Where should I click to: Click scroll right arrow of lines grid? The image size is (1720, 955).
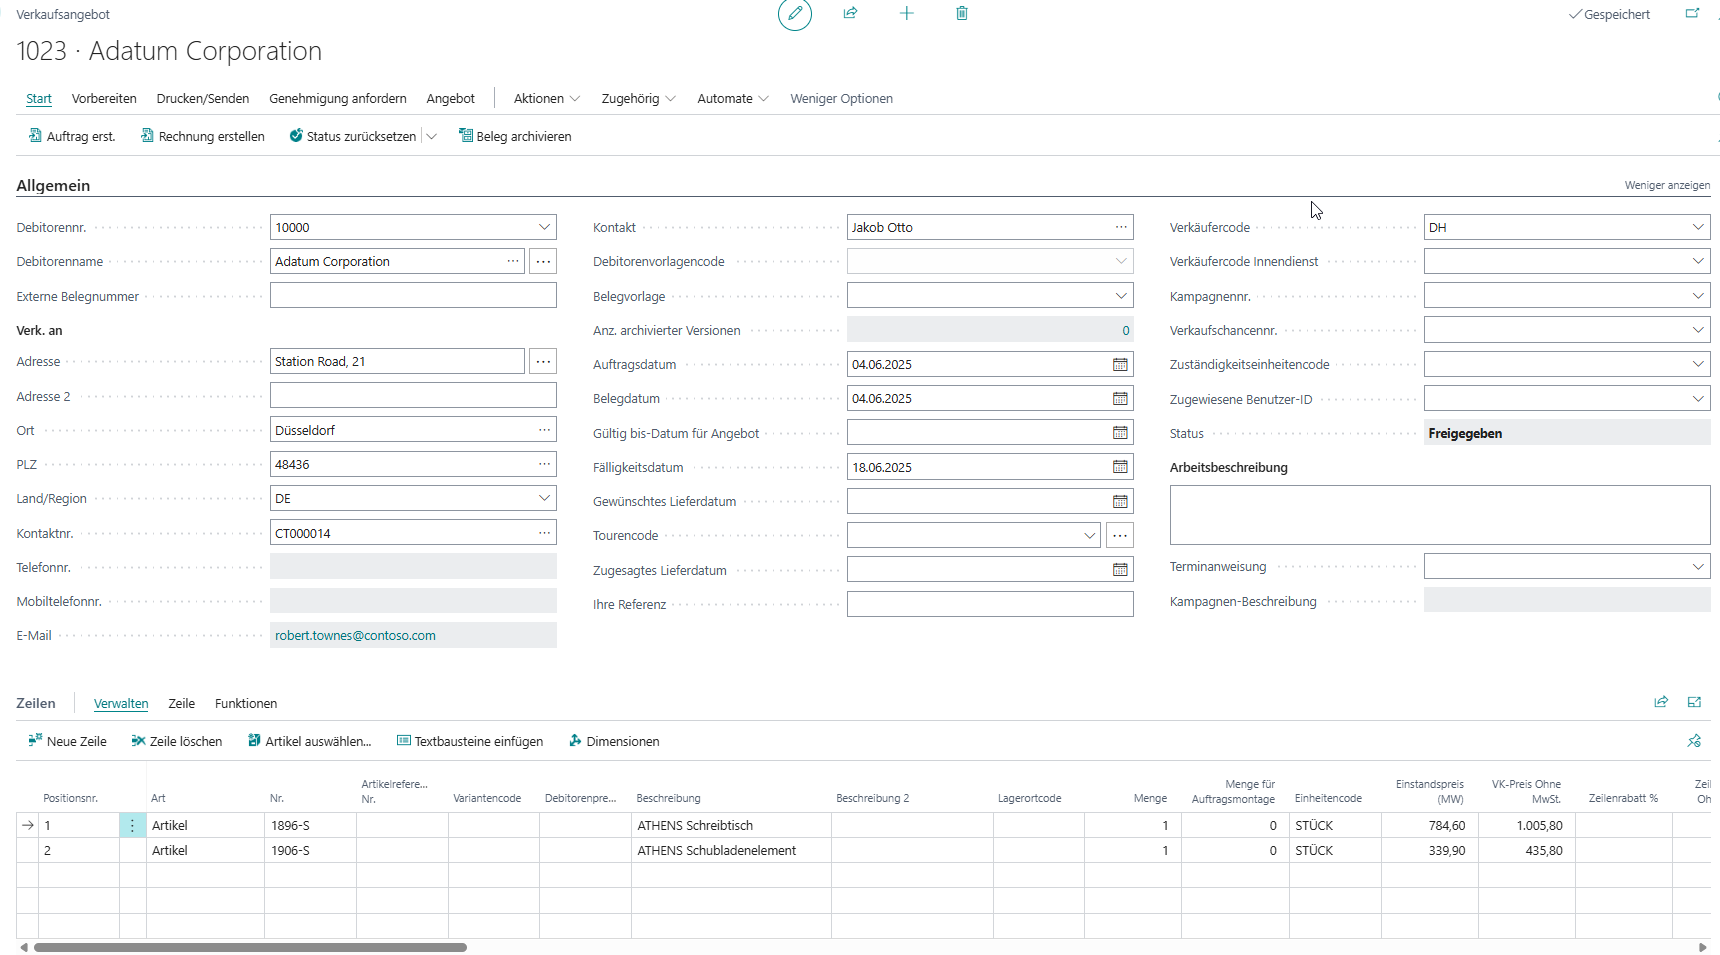point(1703,947)
